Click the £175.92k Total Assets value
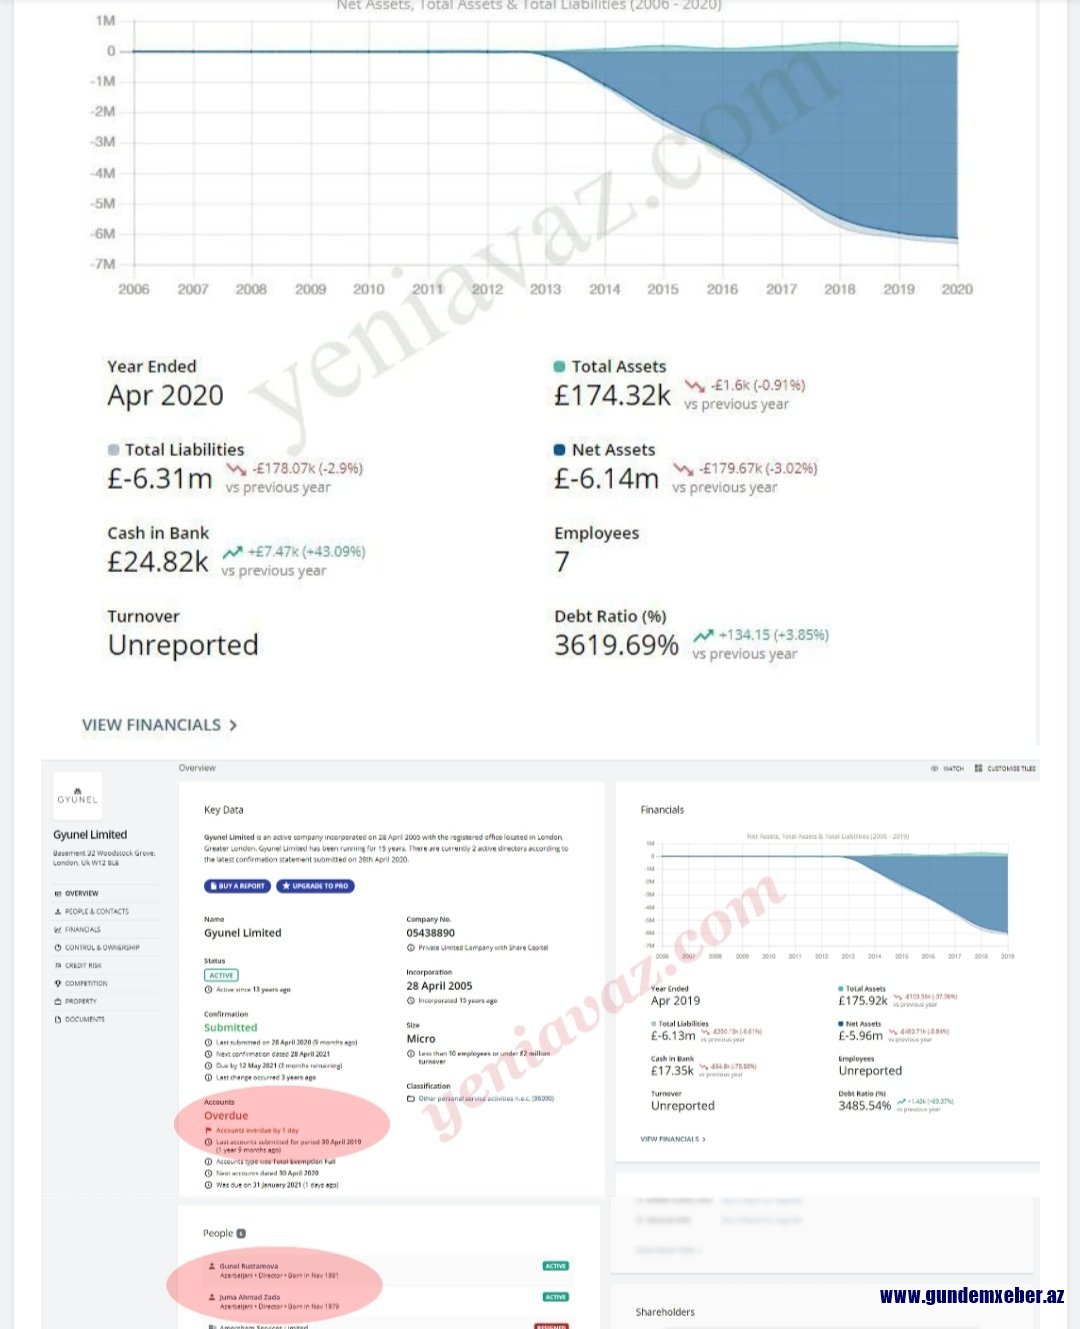1080x1329 pixels. click(x=863, y=1000)
